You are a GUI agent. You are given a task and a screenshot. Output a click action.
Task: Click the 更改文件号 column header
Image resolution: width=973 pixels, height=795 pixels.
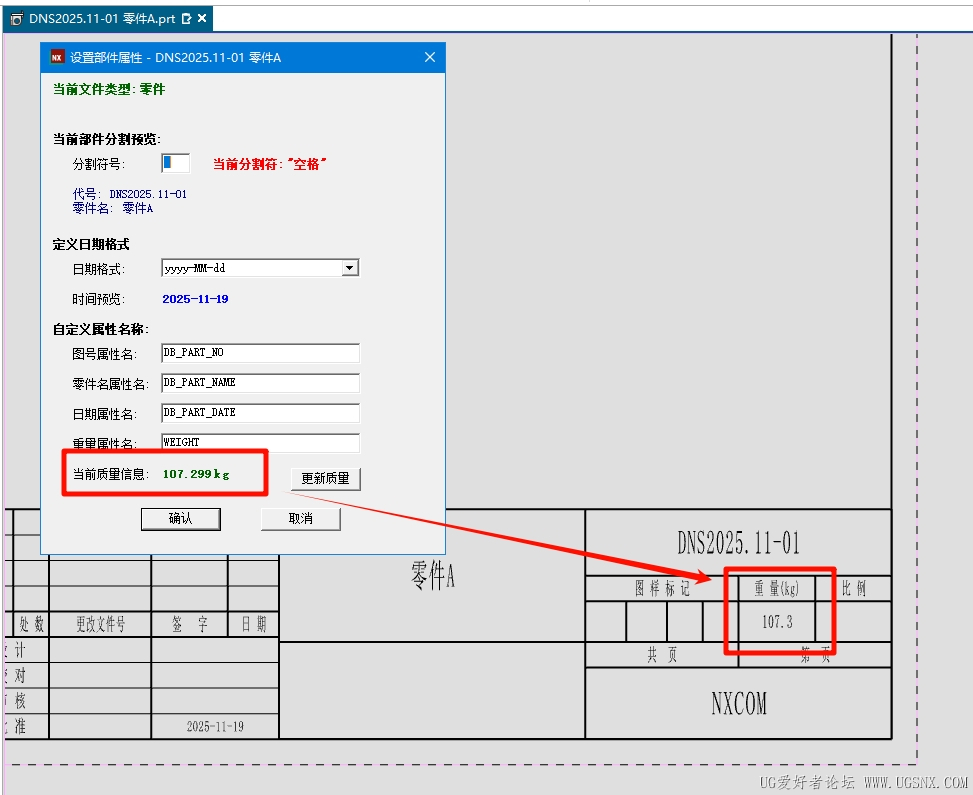101,624
